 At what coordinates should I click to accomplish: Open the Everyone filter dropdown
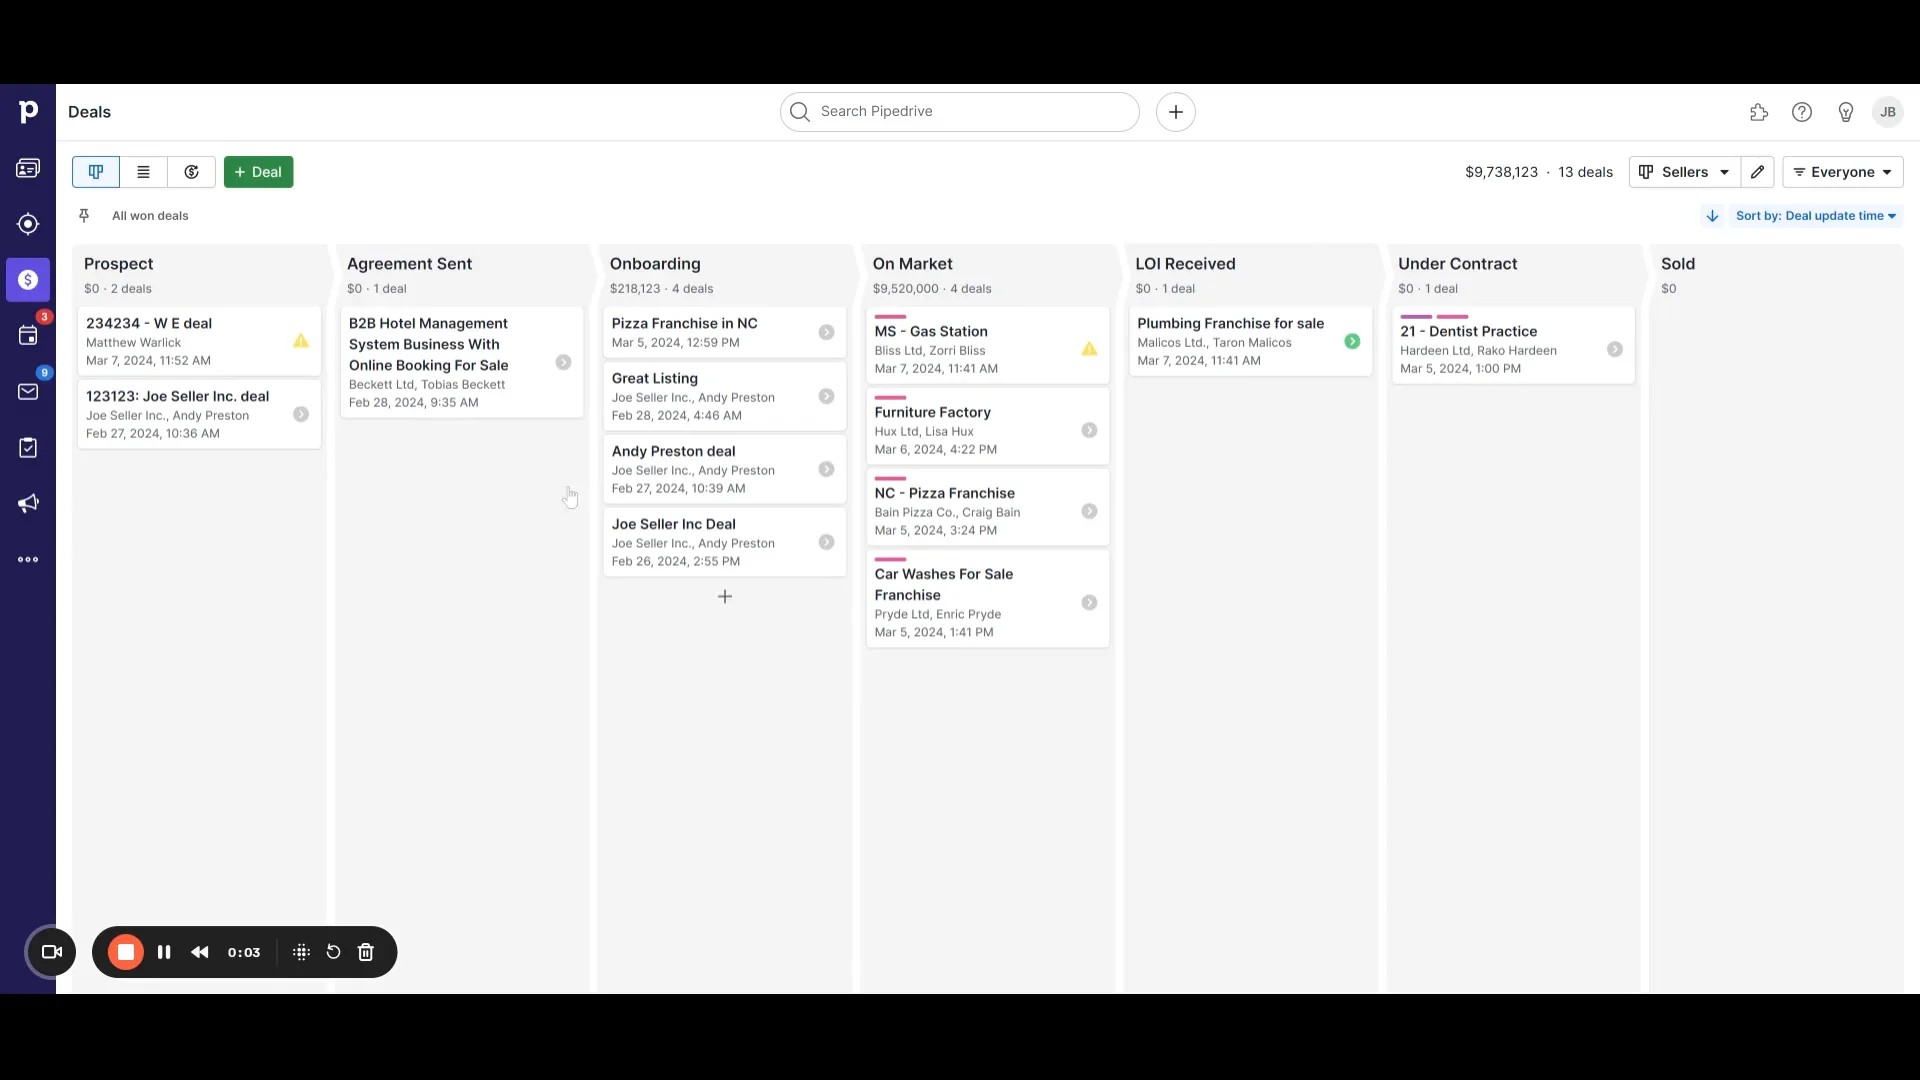click(x=1843, y=172)
